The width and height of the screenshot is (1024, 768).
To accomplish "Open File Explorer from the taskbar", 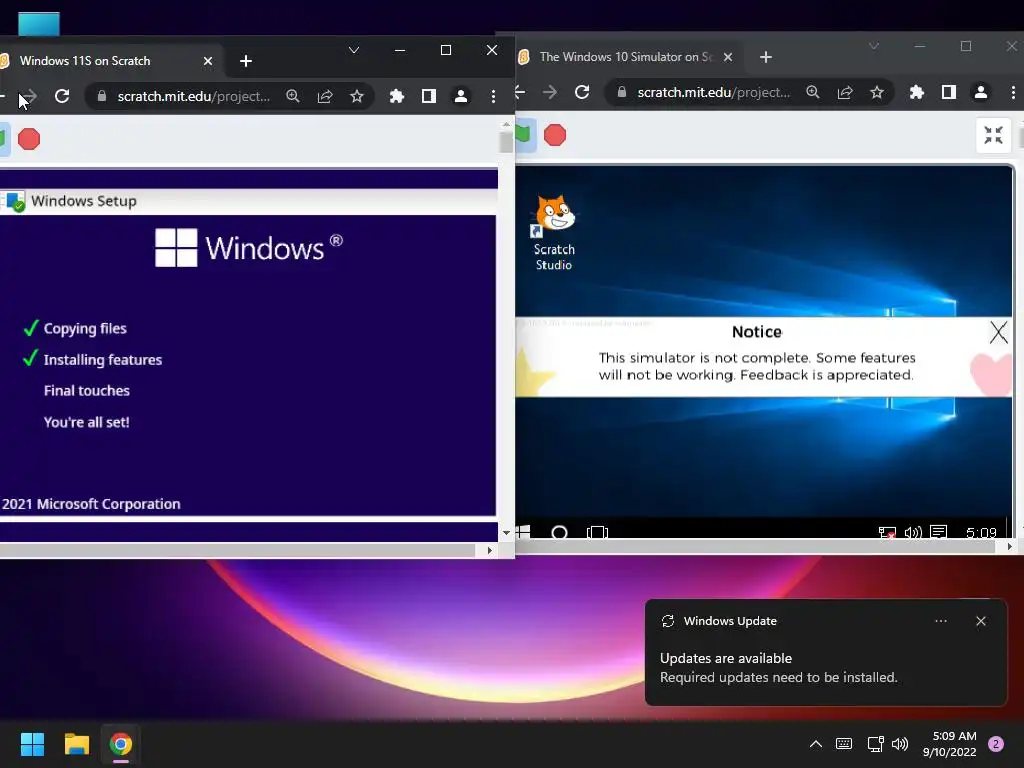I will pyautogui.click(x=76, y=744).
